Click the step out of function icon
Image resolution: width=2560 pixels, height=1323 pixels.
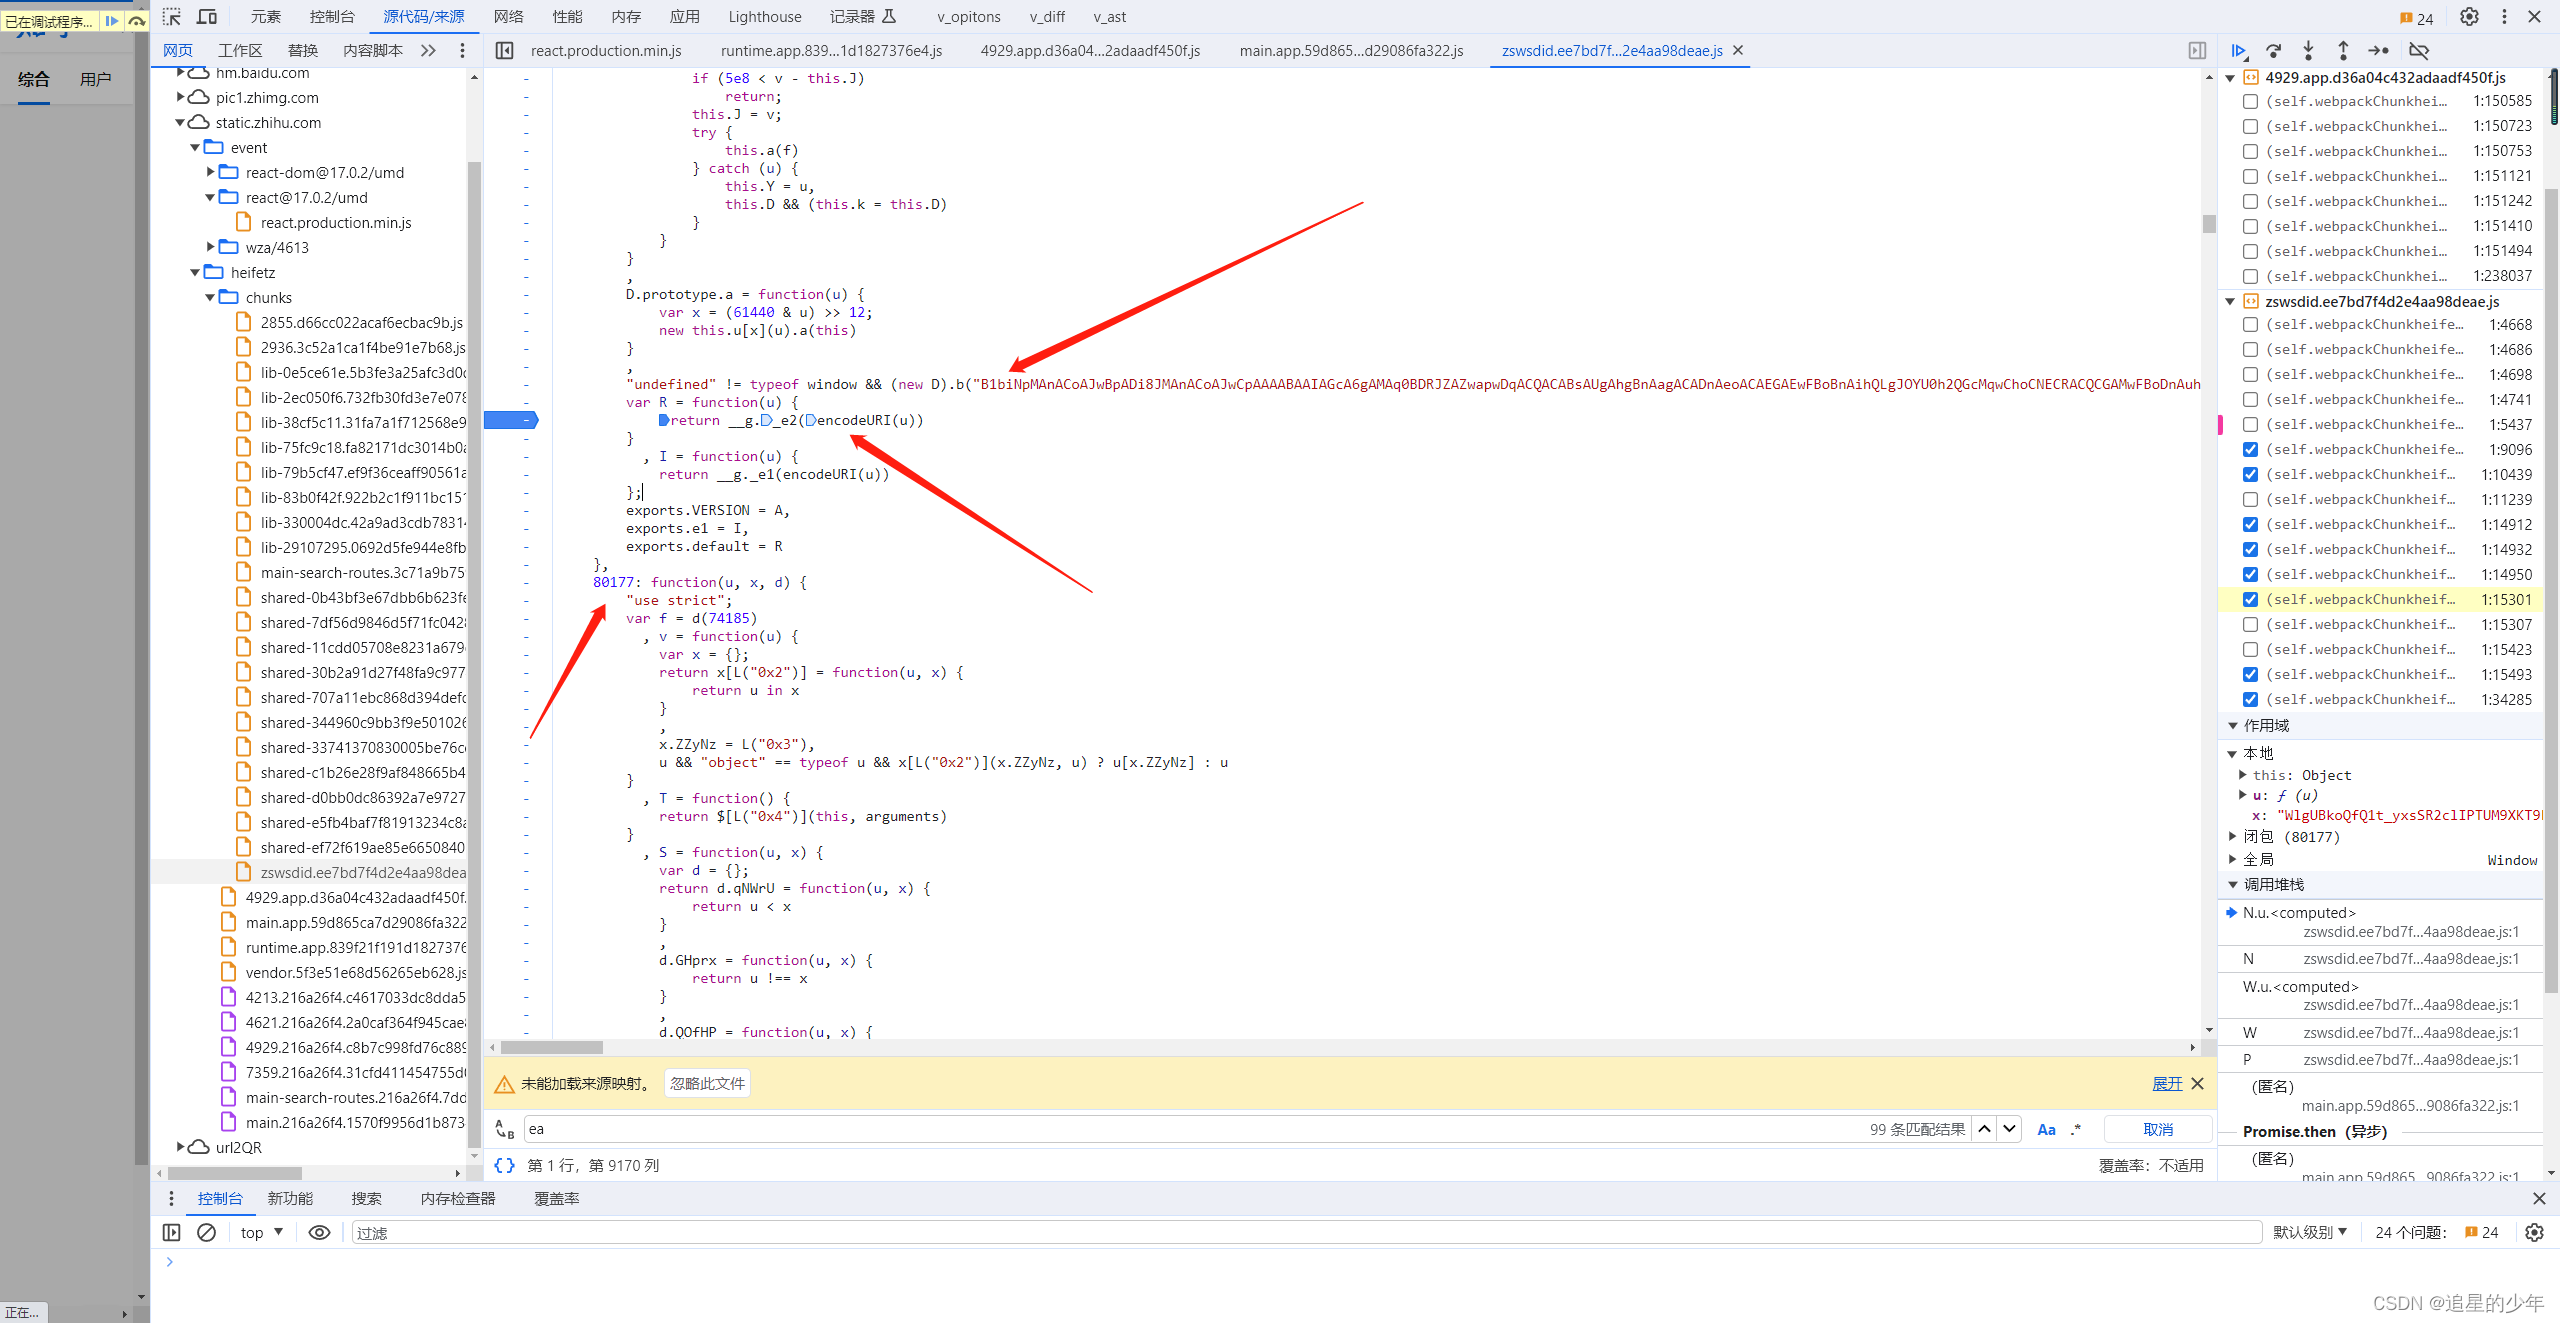coord(2343,50)
